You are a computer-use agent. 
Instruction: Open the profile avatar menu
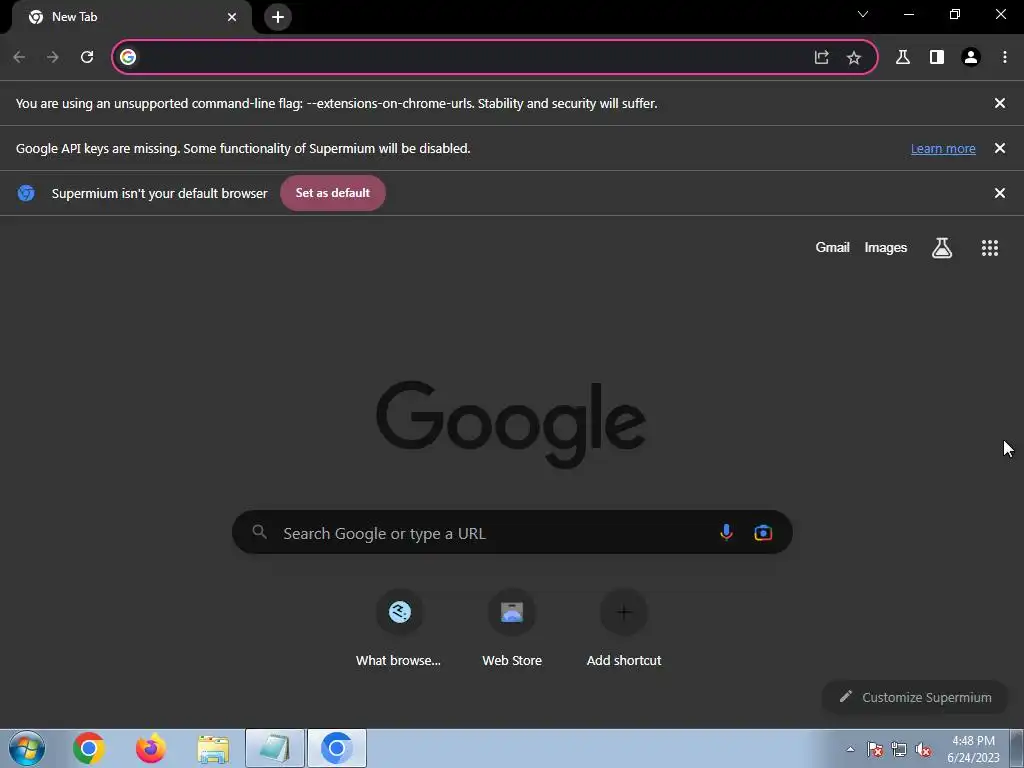click(970, 57)
